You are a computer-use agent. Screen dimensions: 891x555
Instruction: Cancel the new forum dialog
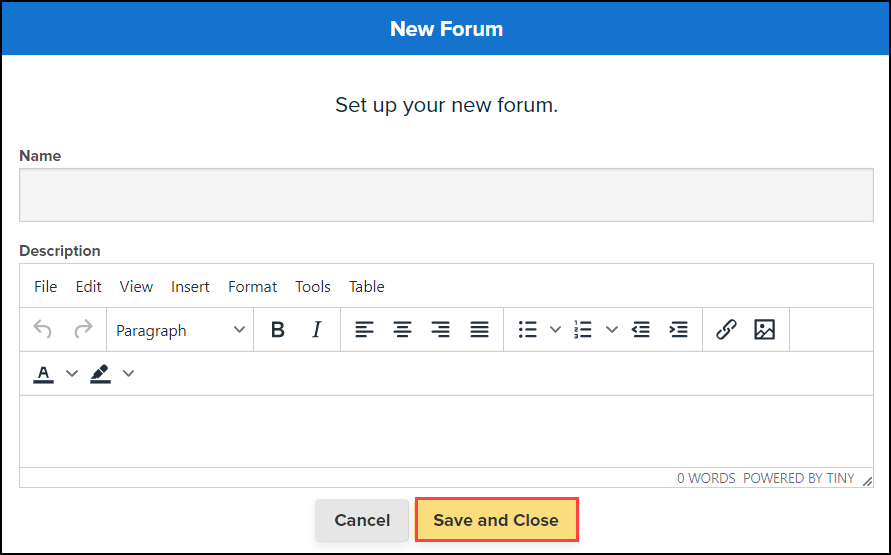362,520
